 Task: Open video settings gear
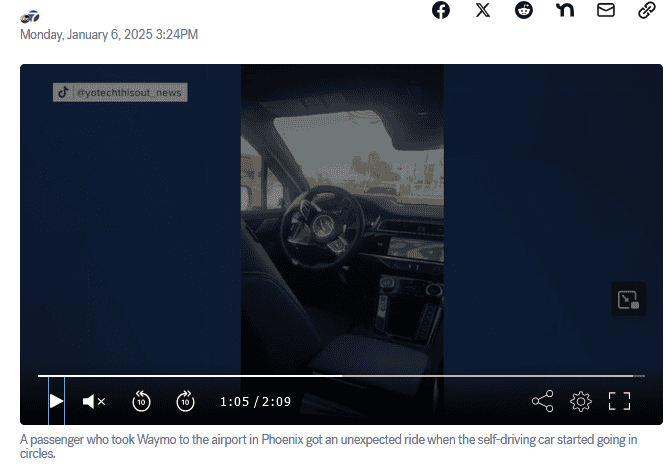pos(581,401)
